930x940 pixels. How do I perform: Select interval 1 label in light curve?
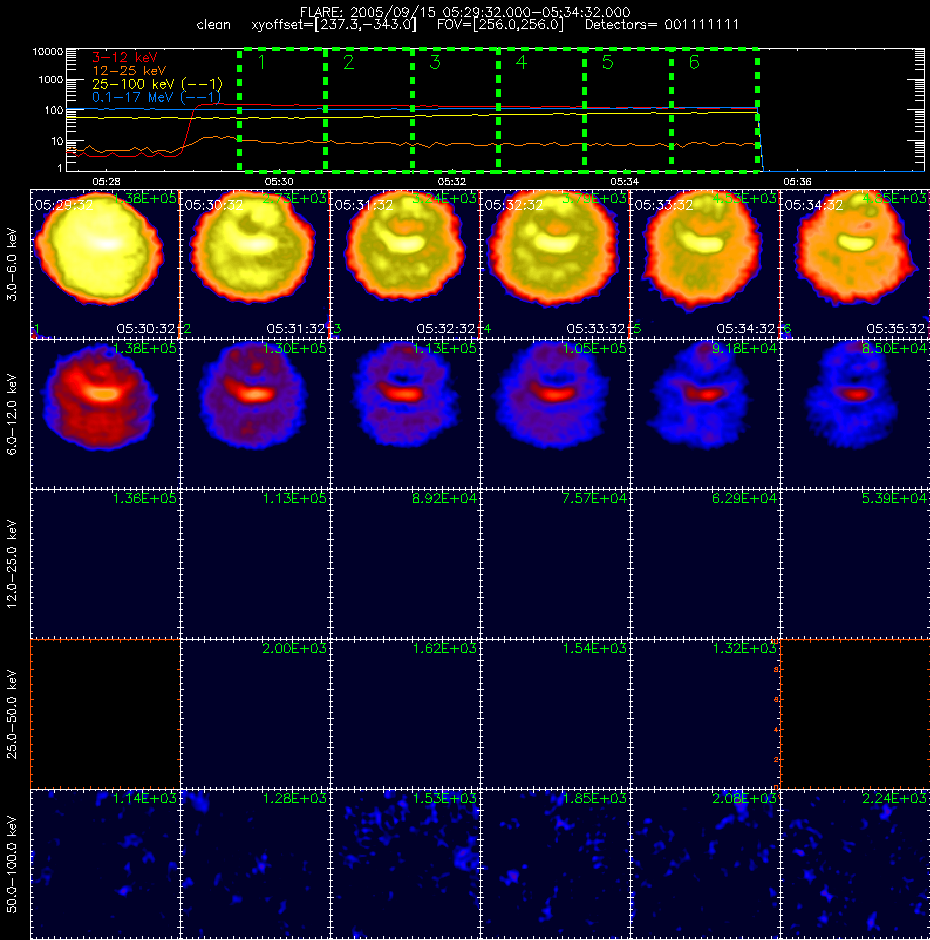[x=261, y=62]
